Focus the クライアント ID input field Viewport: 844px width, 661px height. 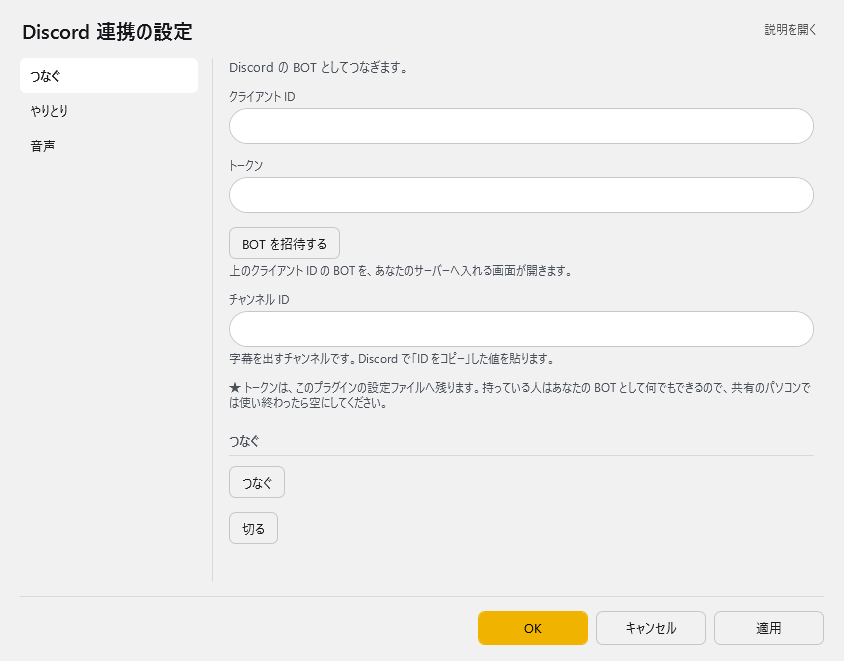click(521, 126)
